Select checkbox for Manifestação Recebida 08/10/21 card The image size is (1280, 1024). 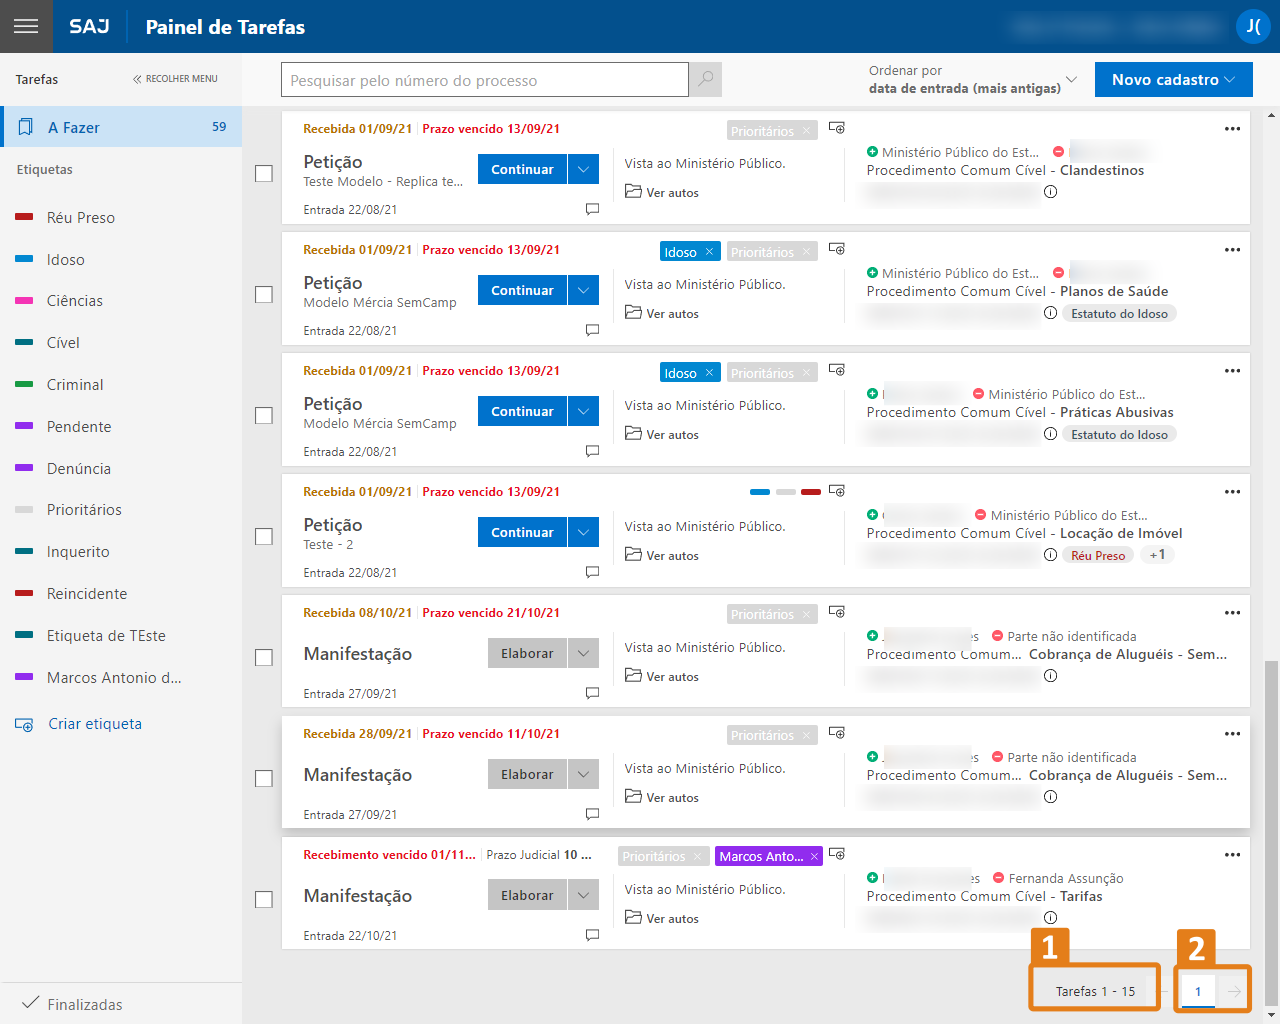click(264, 658)
